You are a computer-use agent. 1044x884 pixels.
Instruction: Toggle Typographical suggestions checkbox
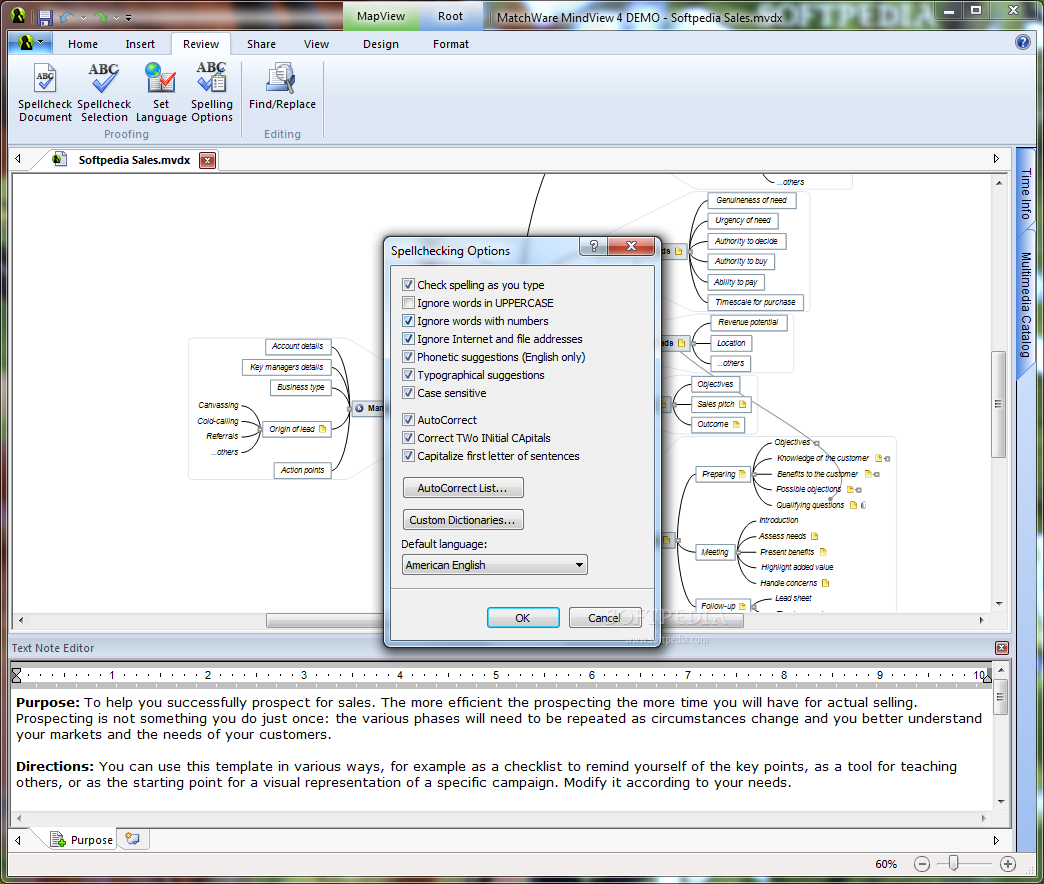(x=409, y=374)
